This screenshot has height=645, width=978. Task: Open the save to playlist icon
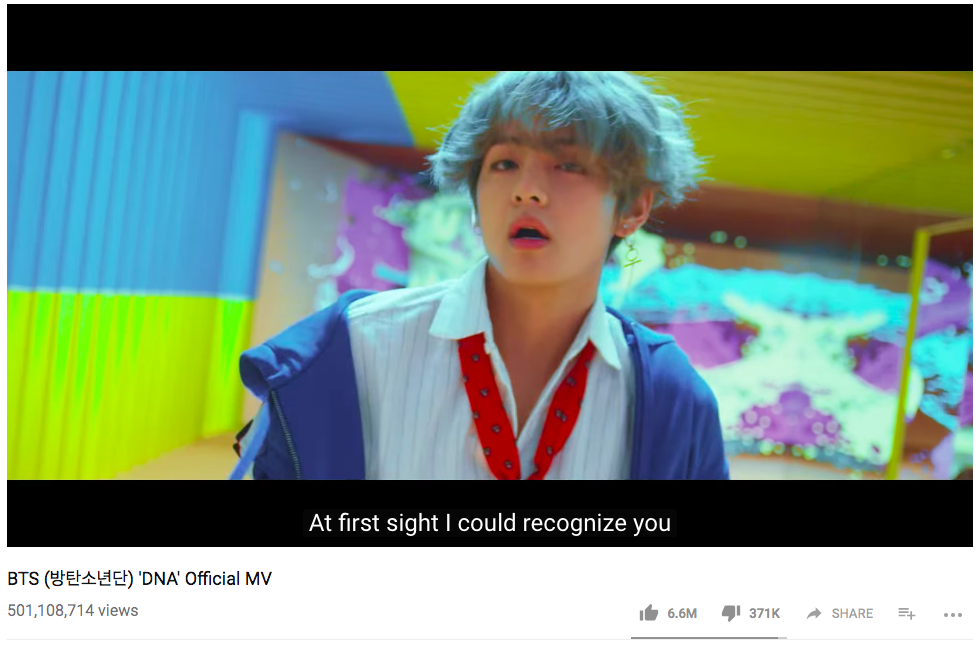tap(906, 614)
